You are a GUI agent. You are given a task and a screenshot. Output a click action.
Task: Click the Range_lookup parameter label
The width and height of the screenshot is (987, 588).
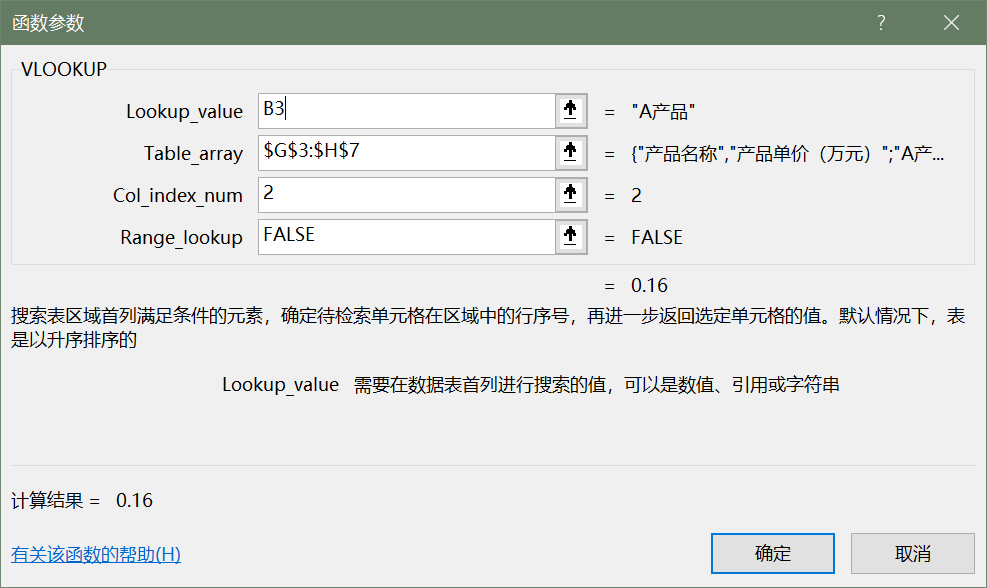tap(181, 238)
